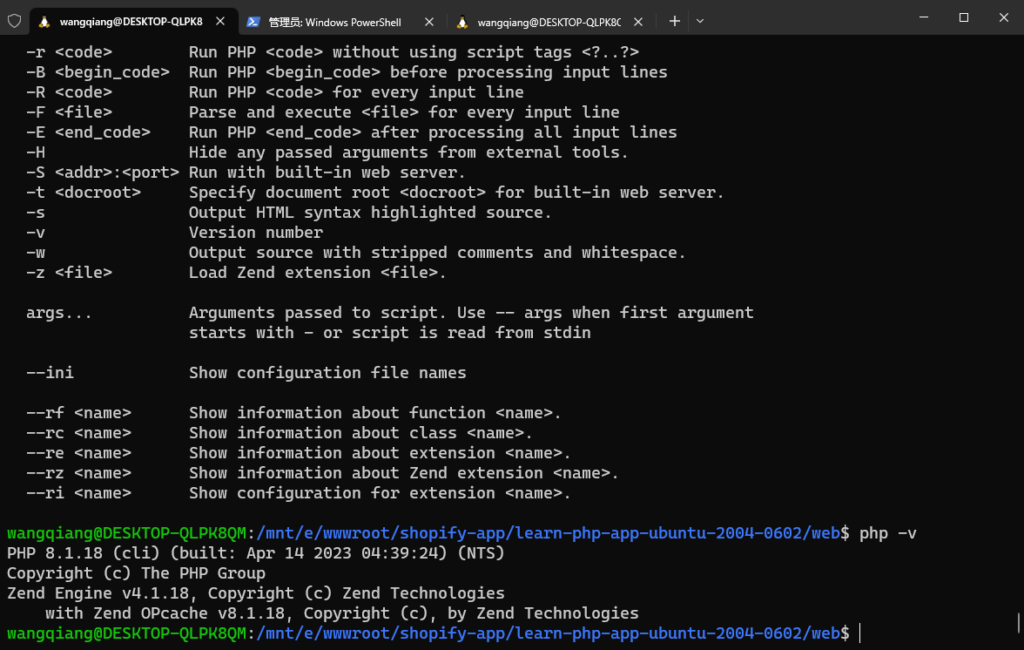Click the blinking cursor at the prompt

[x=858, y=632]
